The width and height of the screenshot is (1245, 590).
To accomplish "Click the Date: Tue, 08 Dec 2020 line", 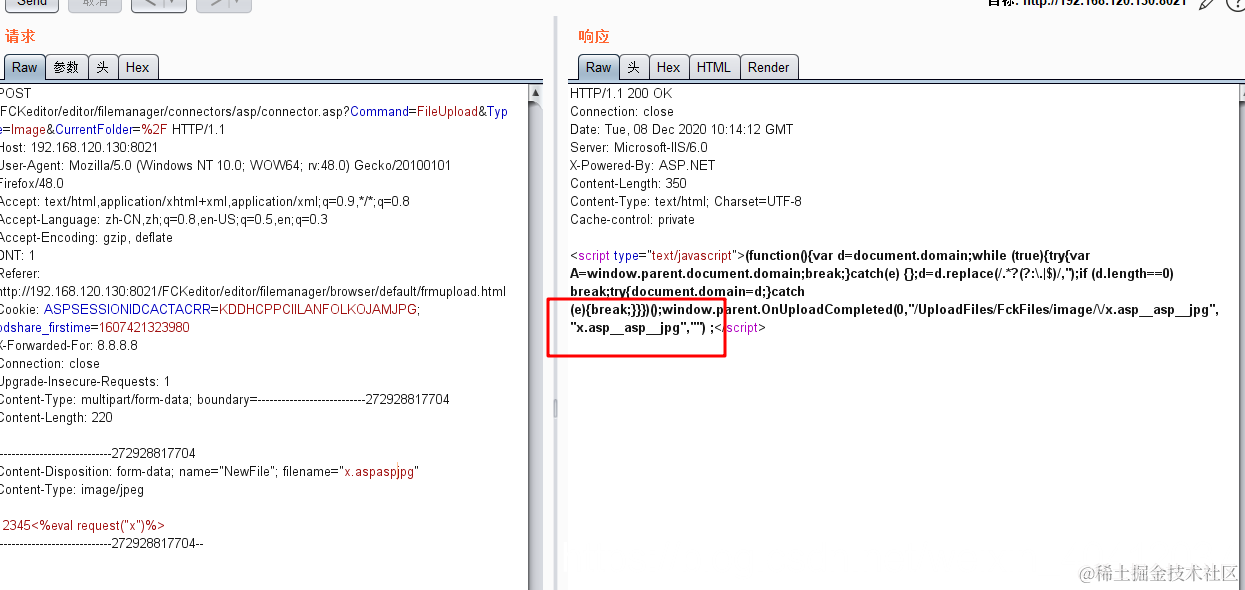I will pos(681,129).
